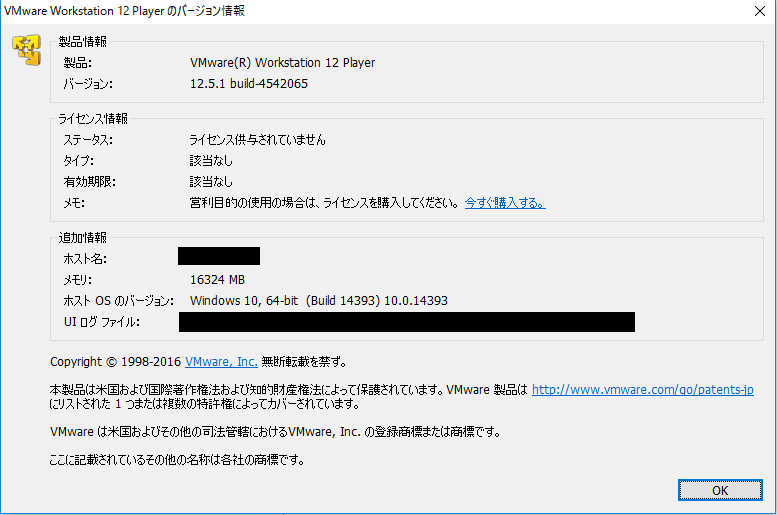Click the 有効期限 label
Image resolution: width=777 pixels, height=515 pixels.
click(x=89, y=182)
